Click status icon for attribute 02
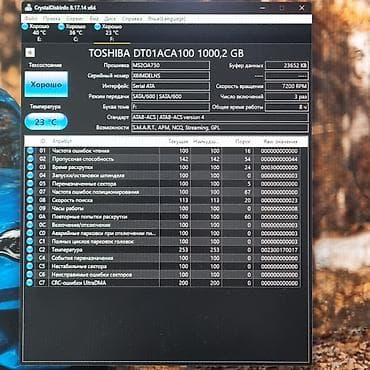Image resolution: width=370 pixels, height=370 pixels. [30, 159]
